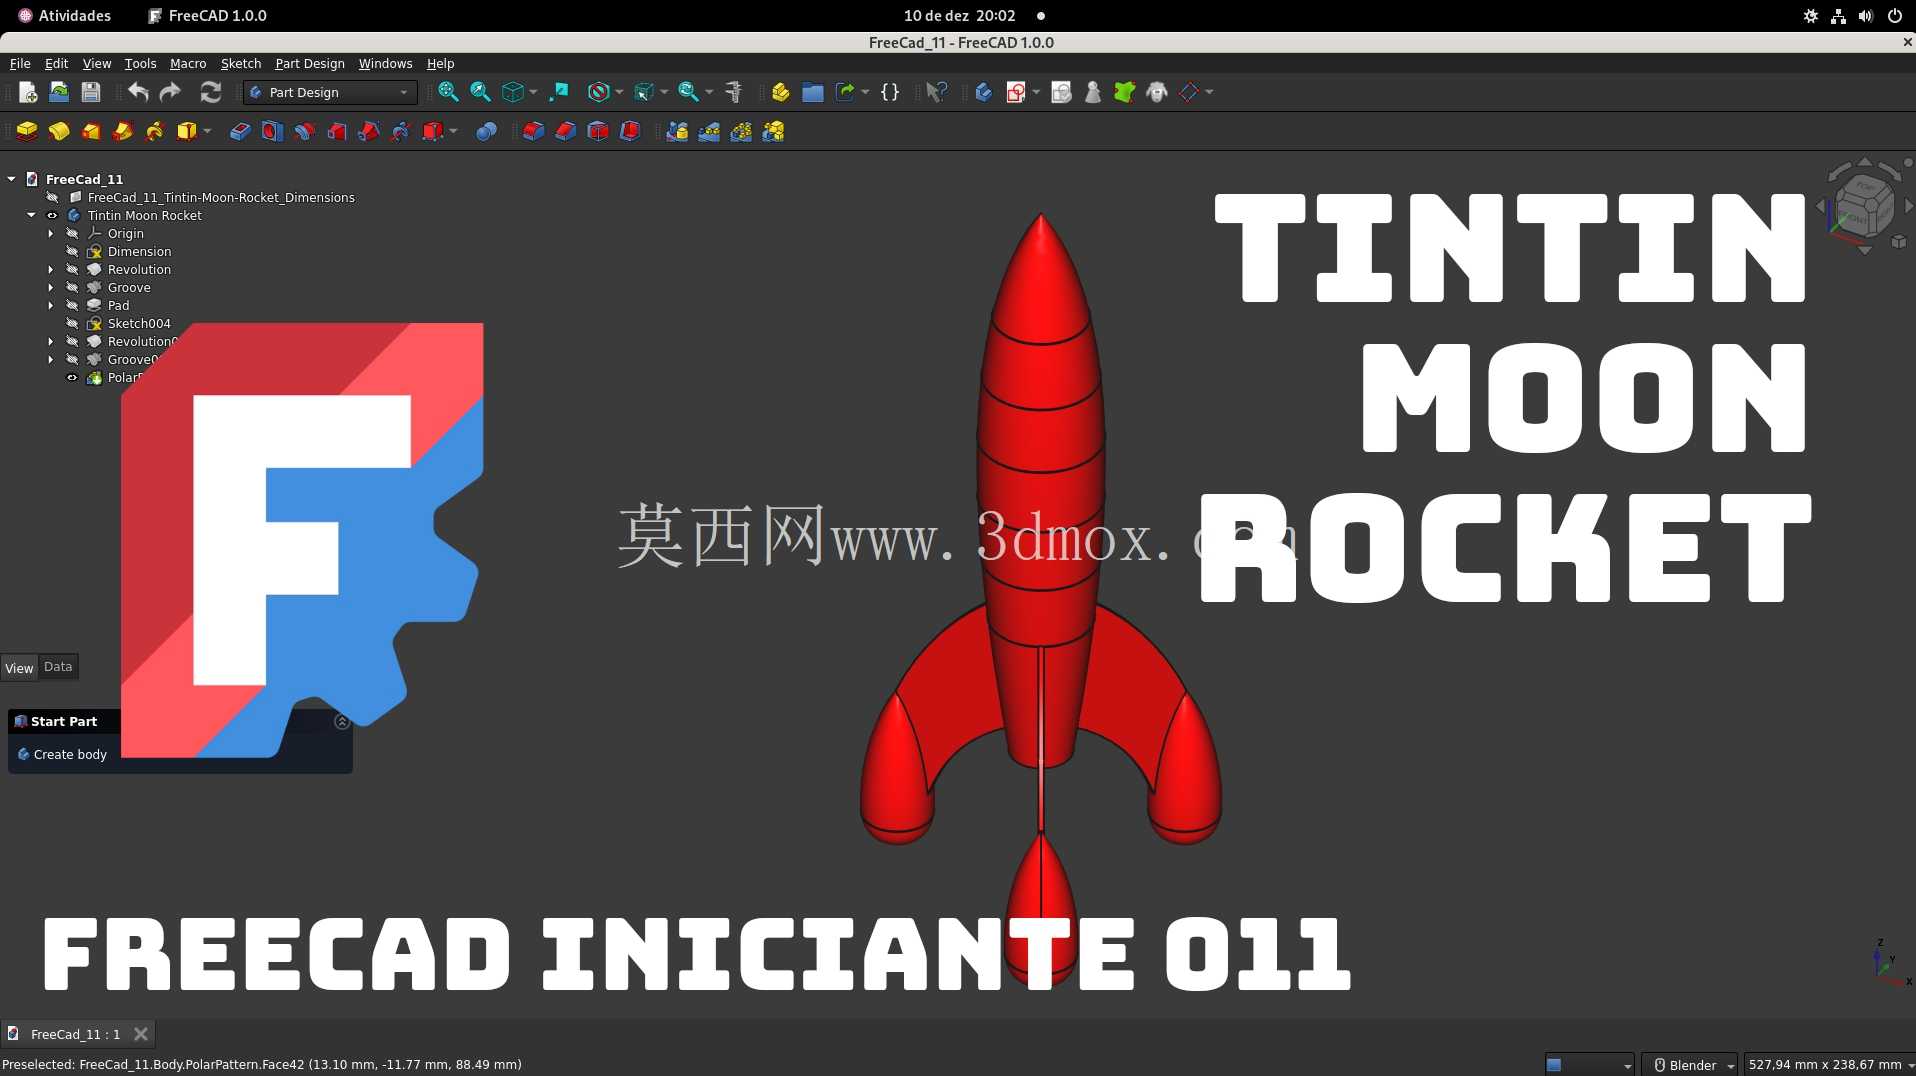Show the hidden Dimension sketch
This screenshot has width=1916, height=1076.
click(x=72, y=251)
